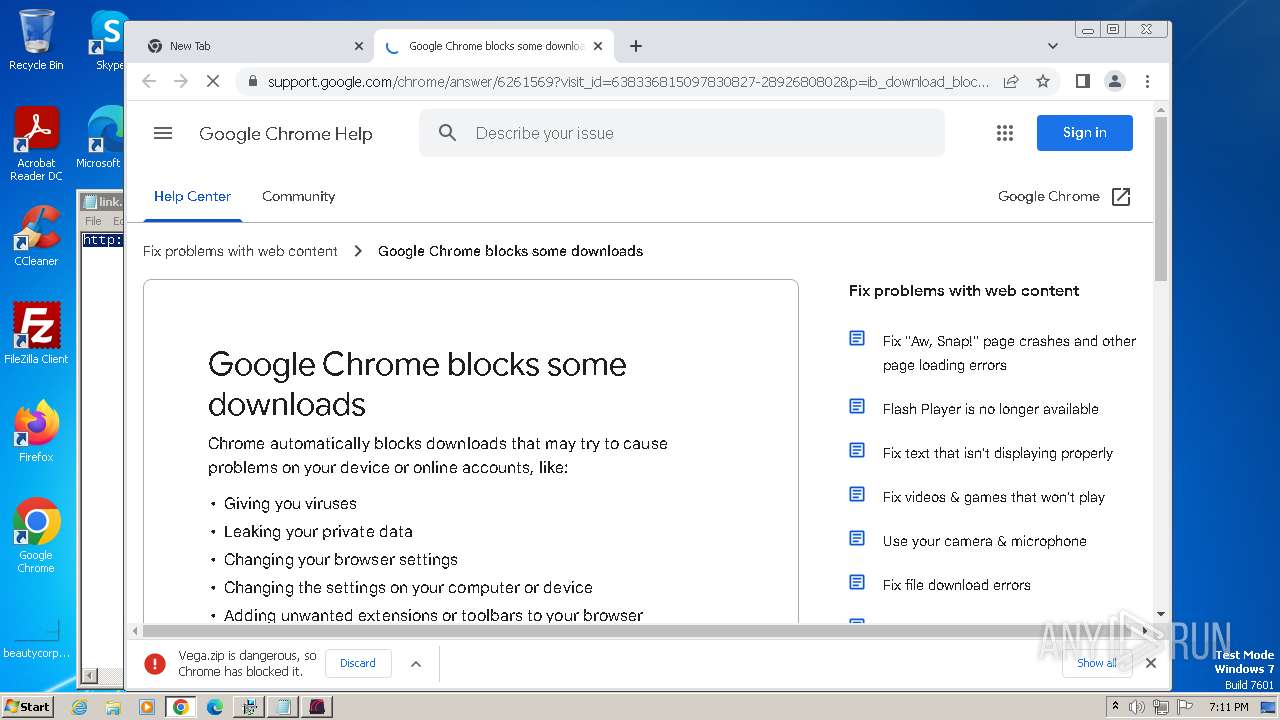Bookmark this page with star icon
1280x720 pixels.
(1043, 81)
